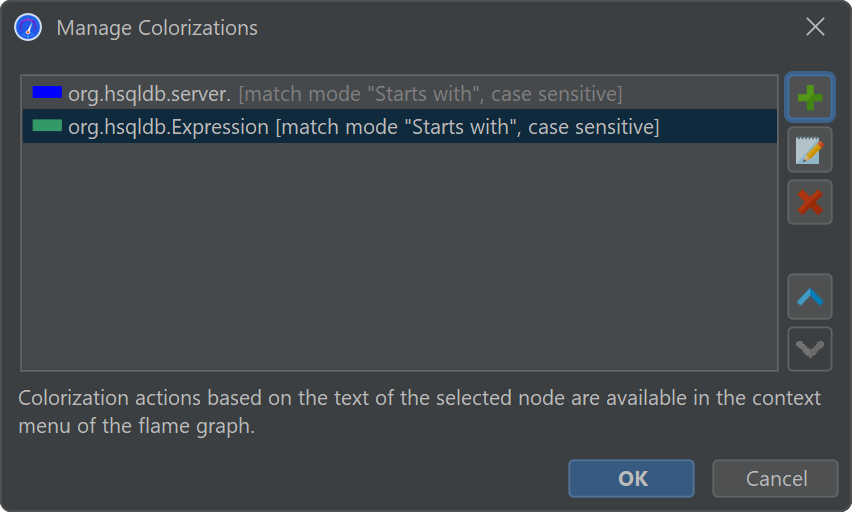
Task: Move the selected colorization up
Action: [x=810, y=297]
